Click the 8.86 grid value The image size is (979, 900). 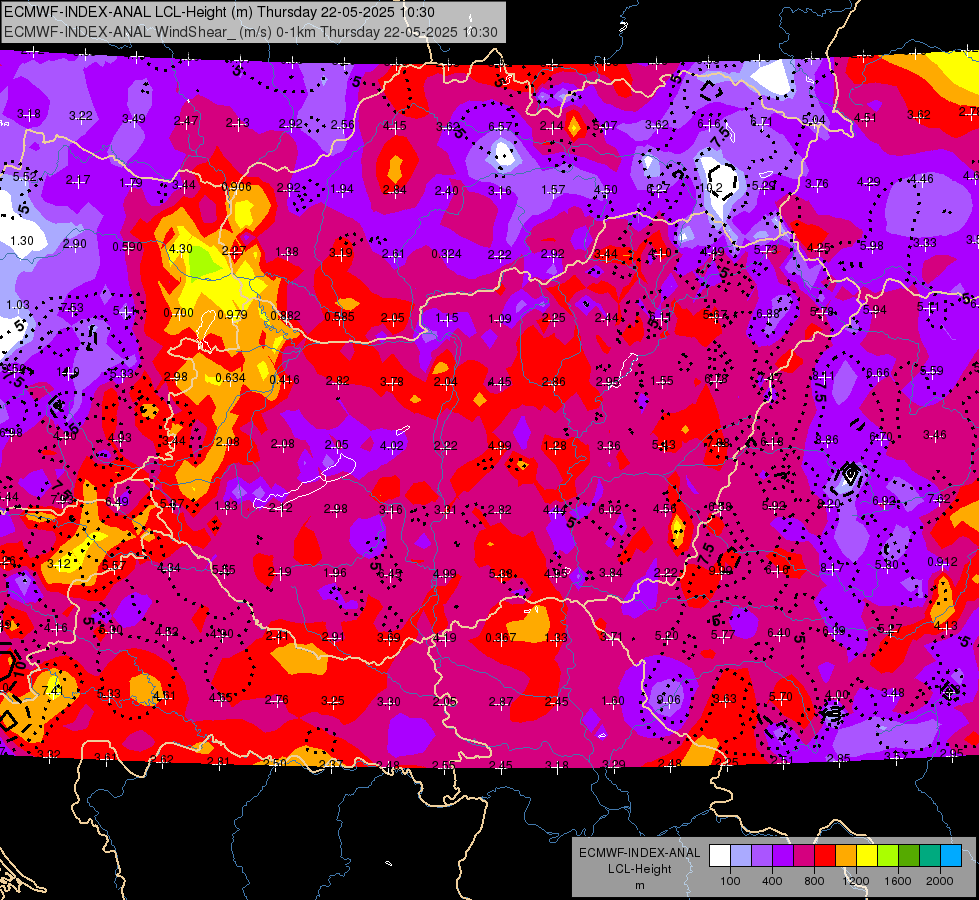click(x=827, y=439)
